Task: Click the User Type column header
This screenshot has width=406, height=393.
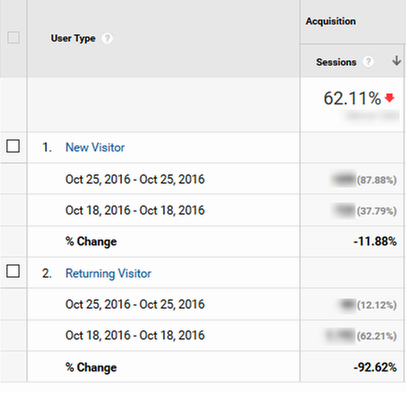Action: [73, 38]
